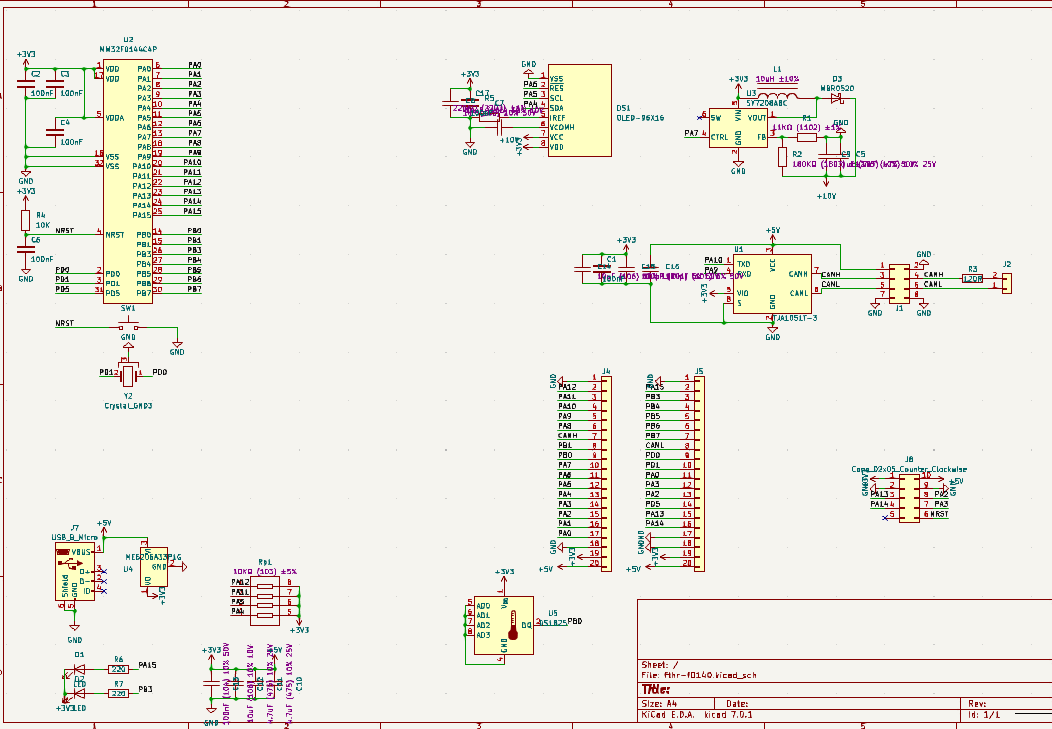The height and width of the screenshot is (729, 1052).
Task: Click the DS1 OLED display symbol
Action: click(x=580, y=111)
